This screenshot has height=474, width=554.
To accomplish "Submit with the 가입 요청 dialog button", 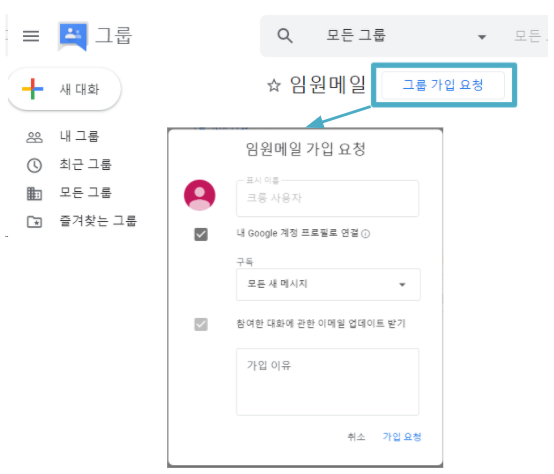I will coord(402,437).
